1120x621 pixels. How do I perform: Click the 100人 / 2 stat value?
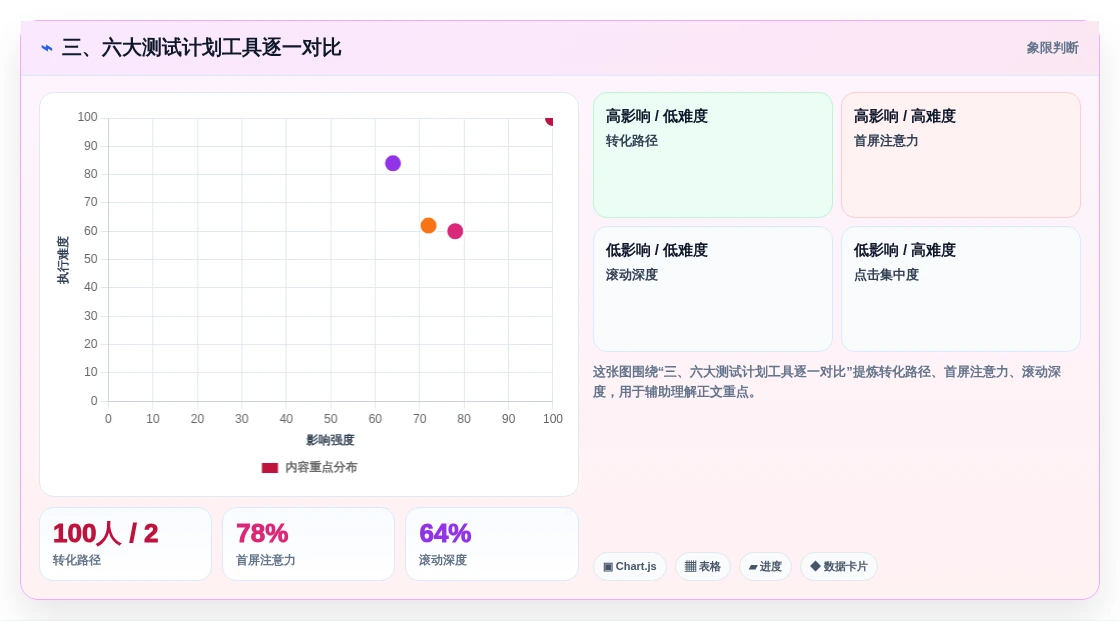point(106,534)
